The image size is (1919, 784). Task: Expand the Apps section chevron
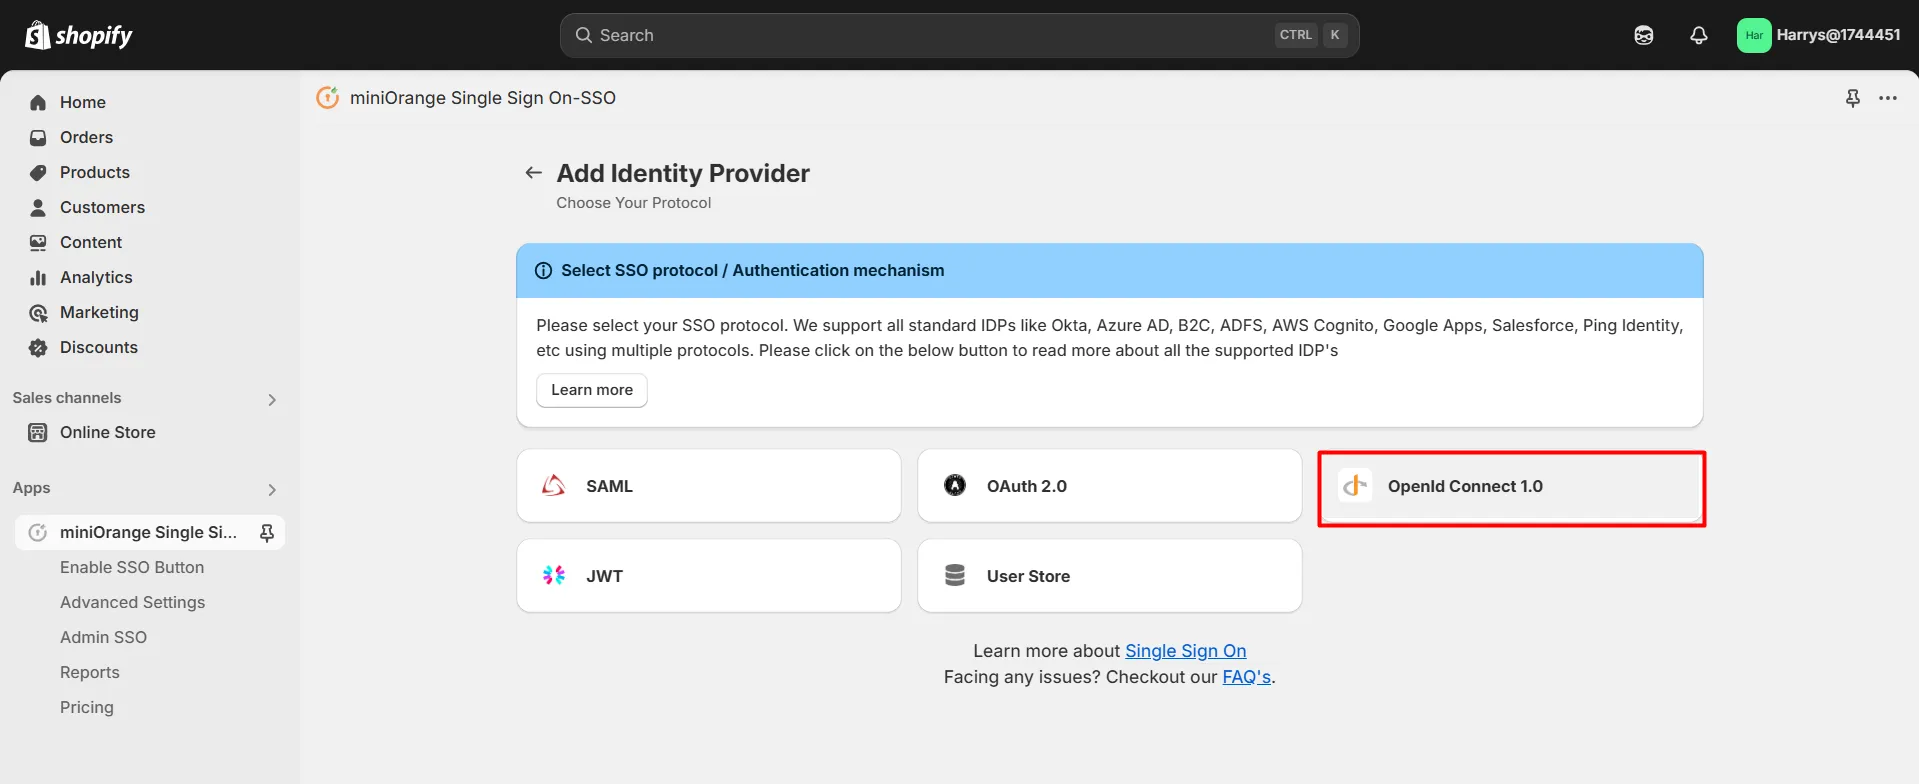[272, 489]
